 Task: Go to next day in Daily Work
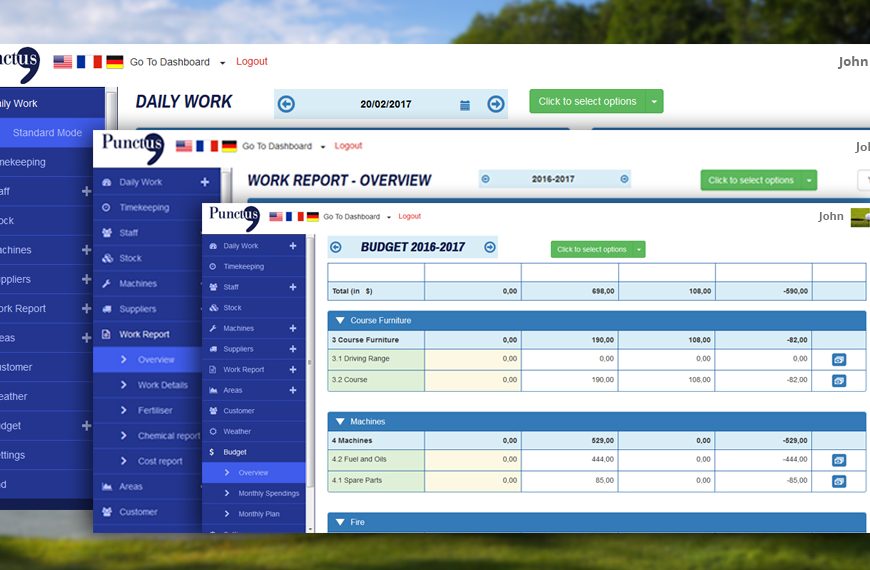coord(495,104)
